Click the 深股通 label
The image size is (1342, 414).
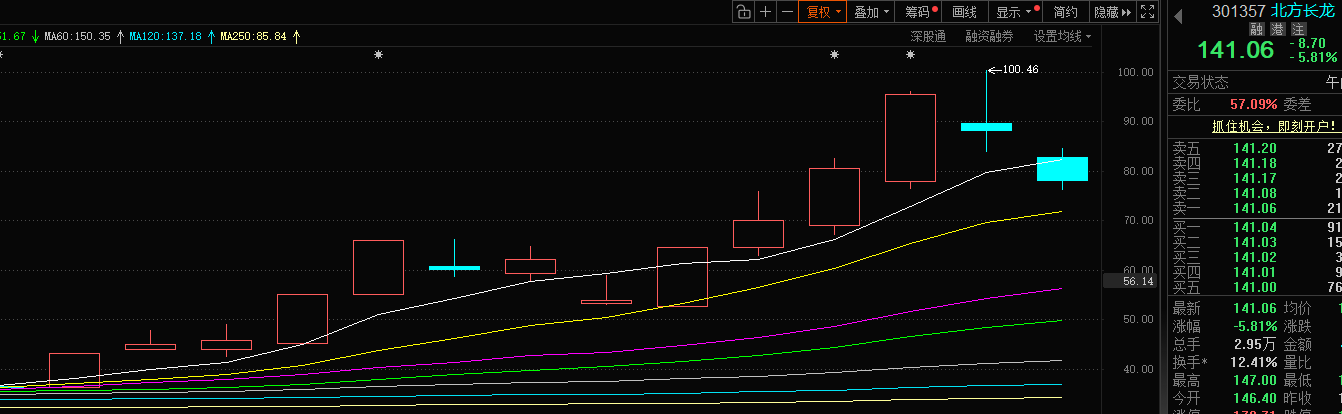(928, 36)
